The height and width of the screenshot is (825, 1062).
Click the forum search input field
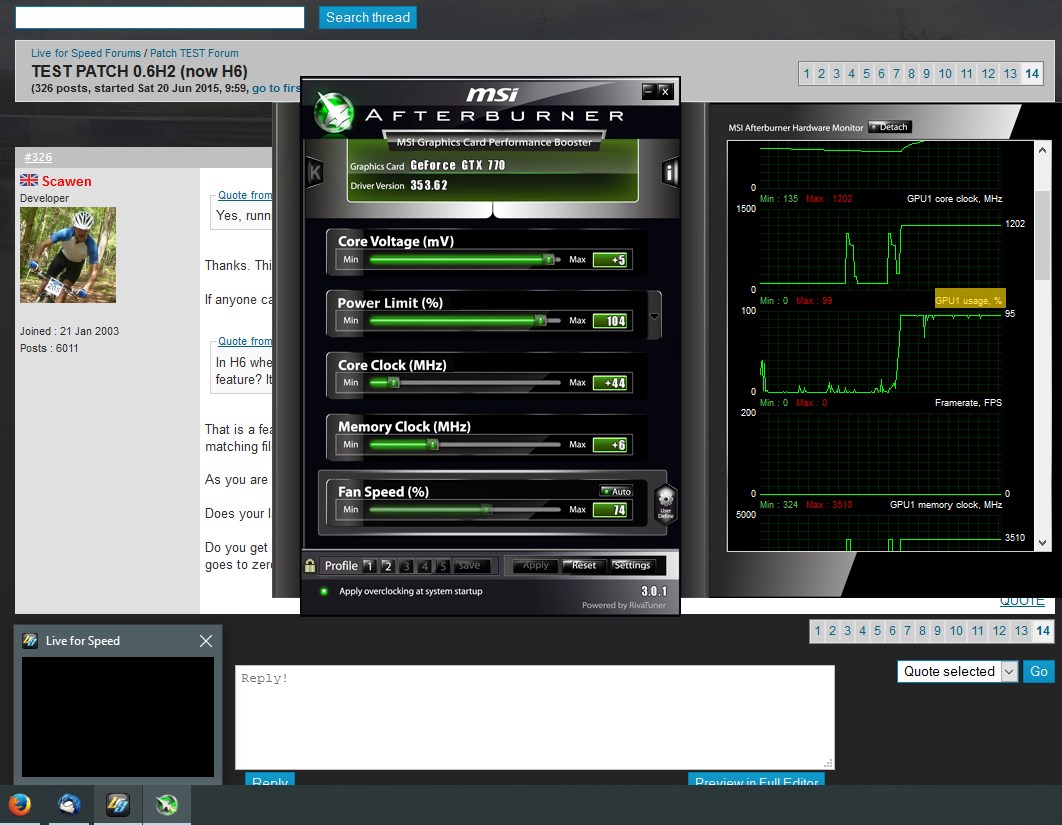[x=160, y=18]
